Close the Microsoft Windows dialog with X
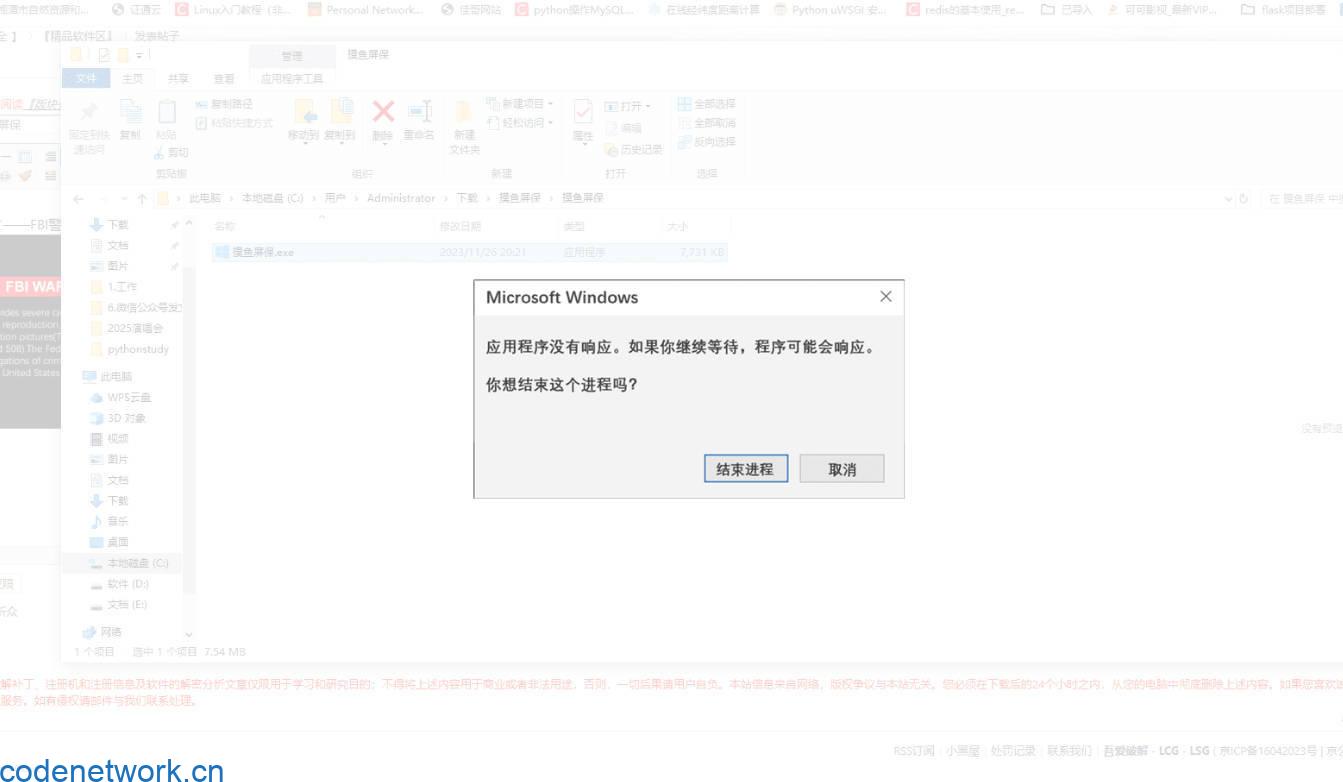 885,297
